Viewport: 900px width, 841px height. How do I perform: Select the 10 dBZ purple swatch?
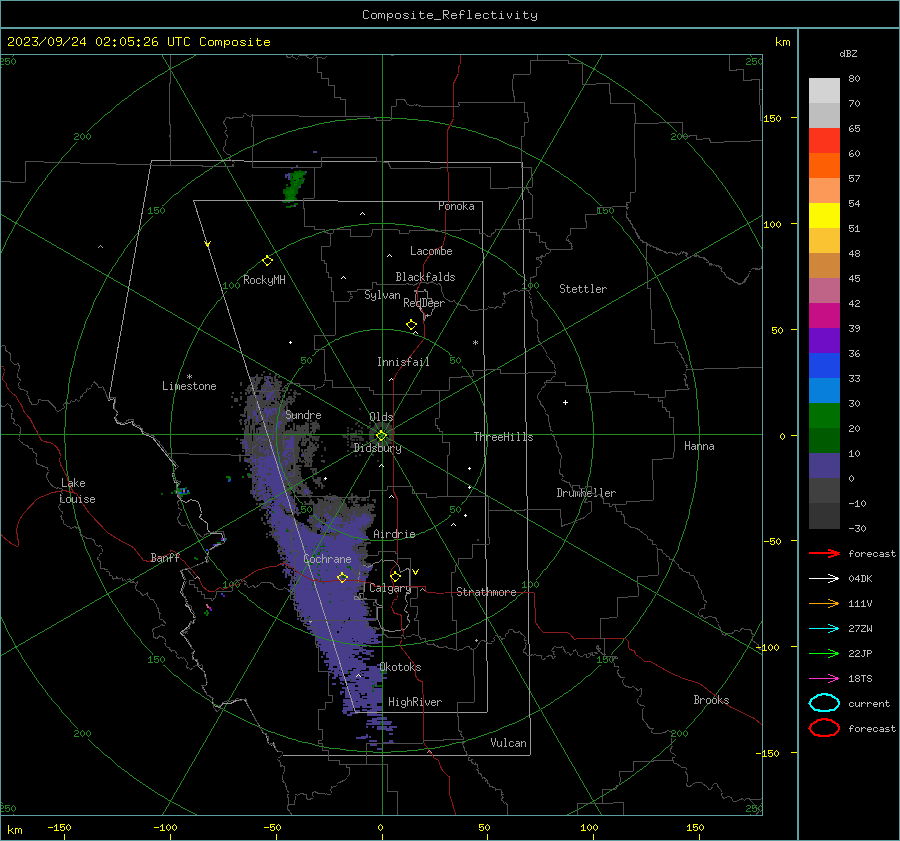click(x=824, y=466)
